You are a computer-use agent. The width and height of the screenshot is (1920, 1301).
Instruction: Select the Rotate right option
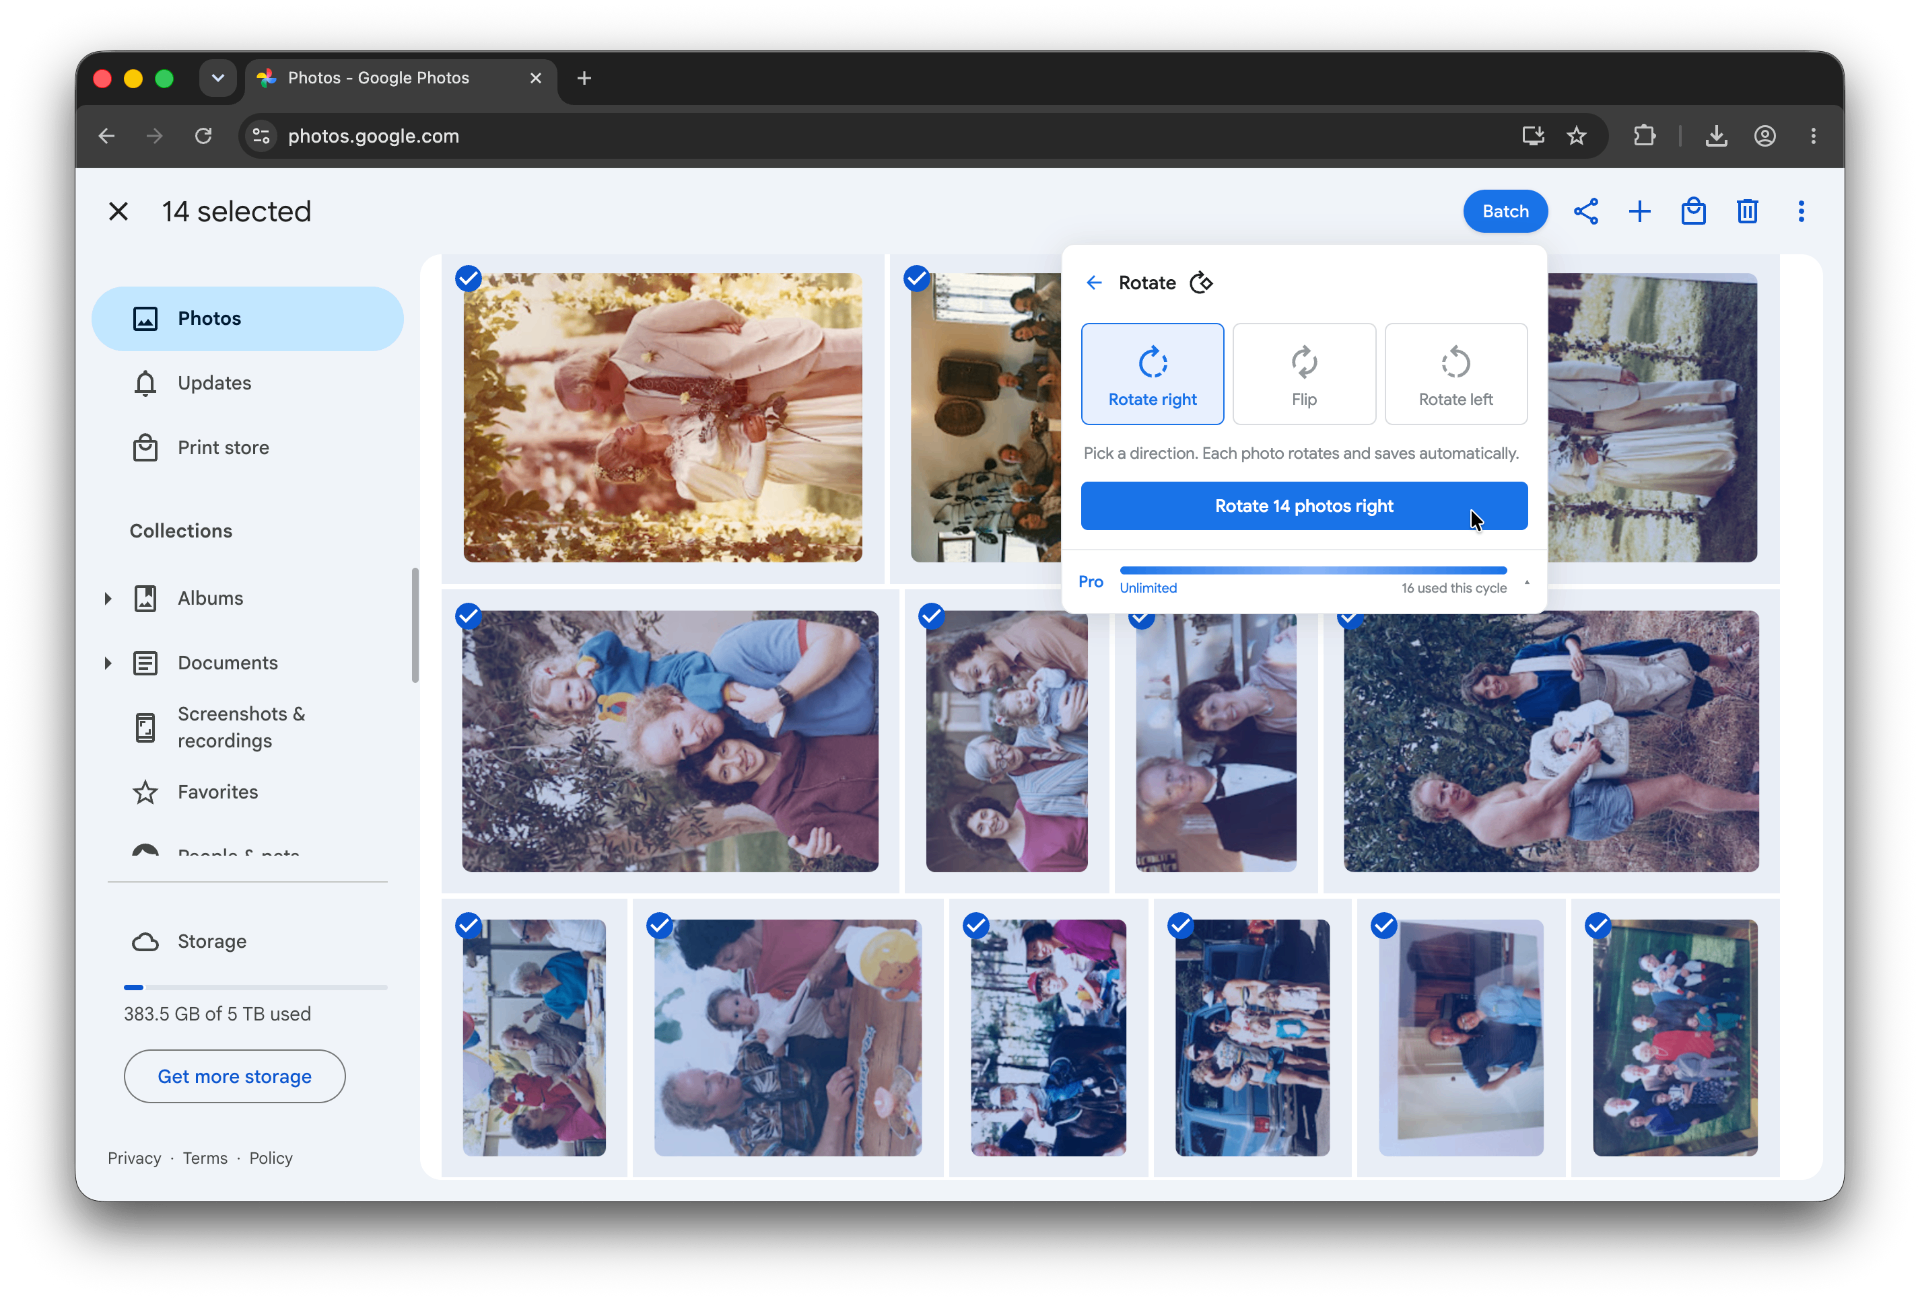(1152, 374)
